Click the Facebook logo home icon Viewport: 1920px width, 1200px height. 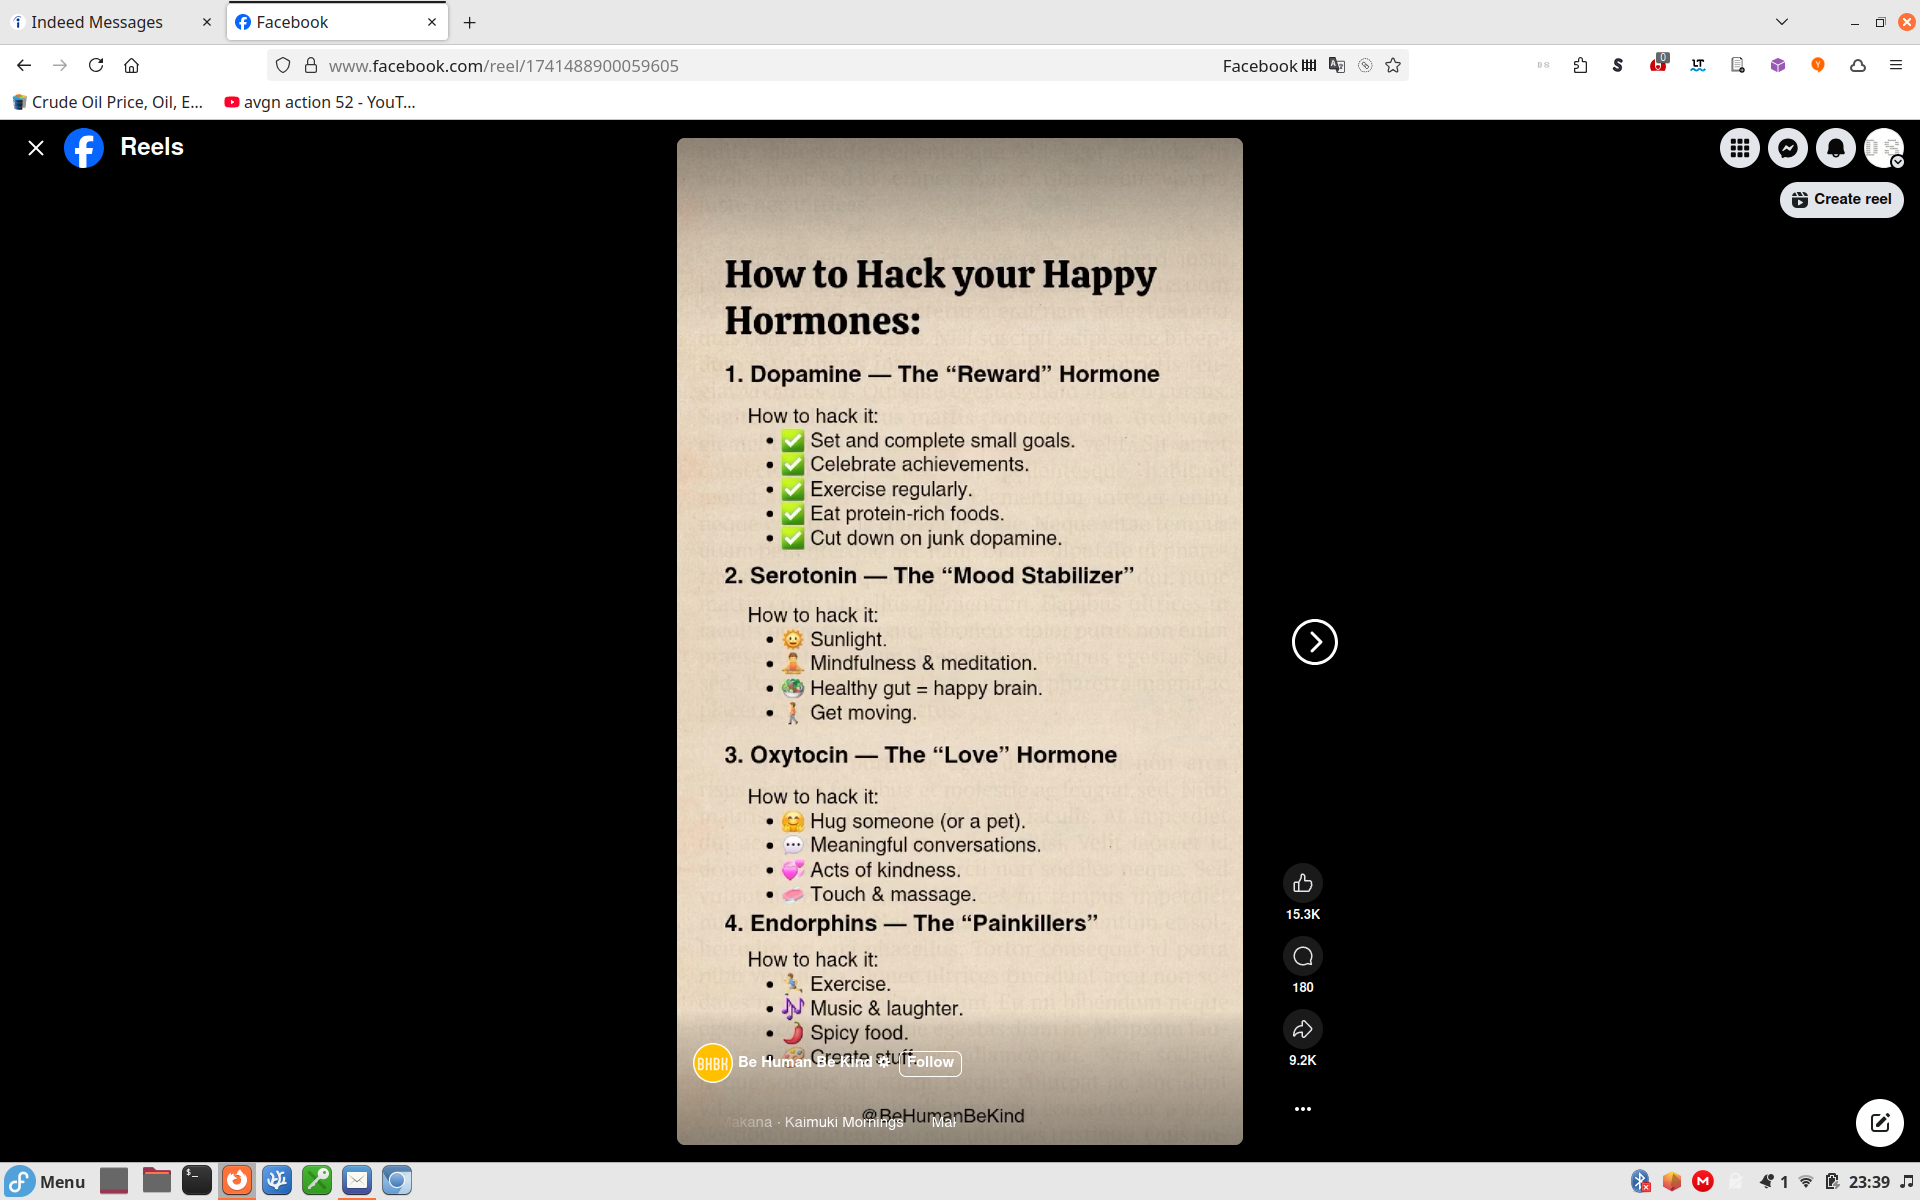[84, 148]
